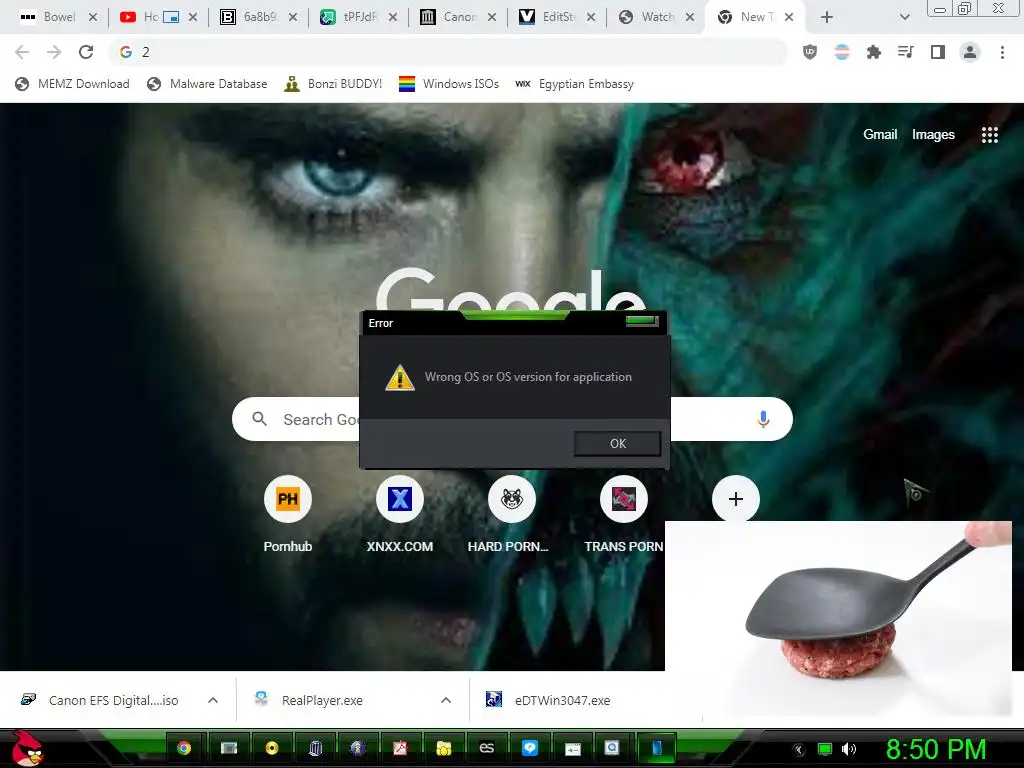
Task: Open the tab search dropdown chevron
Action: click(904, 18)
